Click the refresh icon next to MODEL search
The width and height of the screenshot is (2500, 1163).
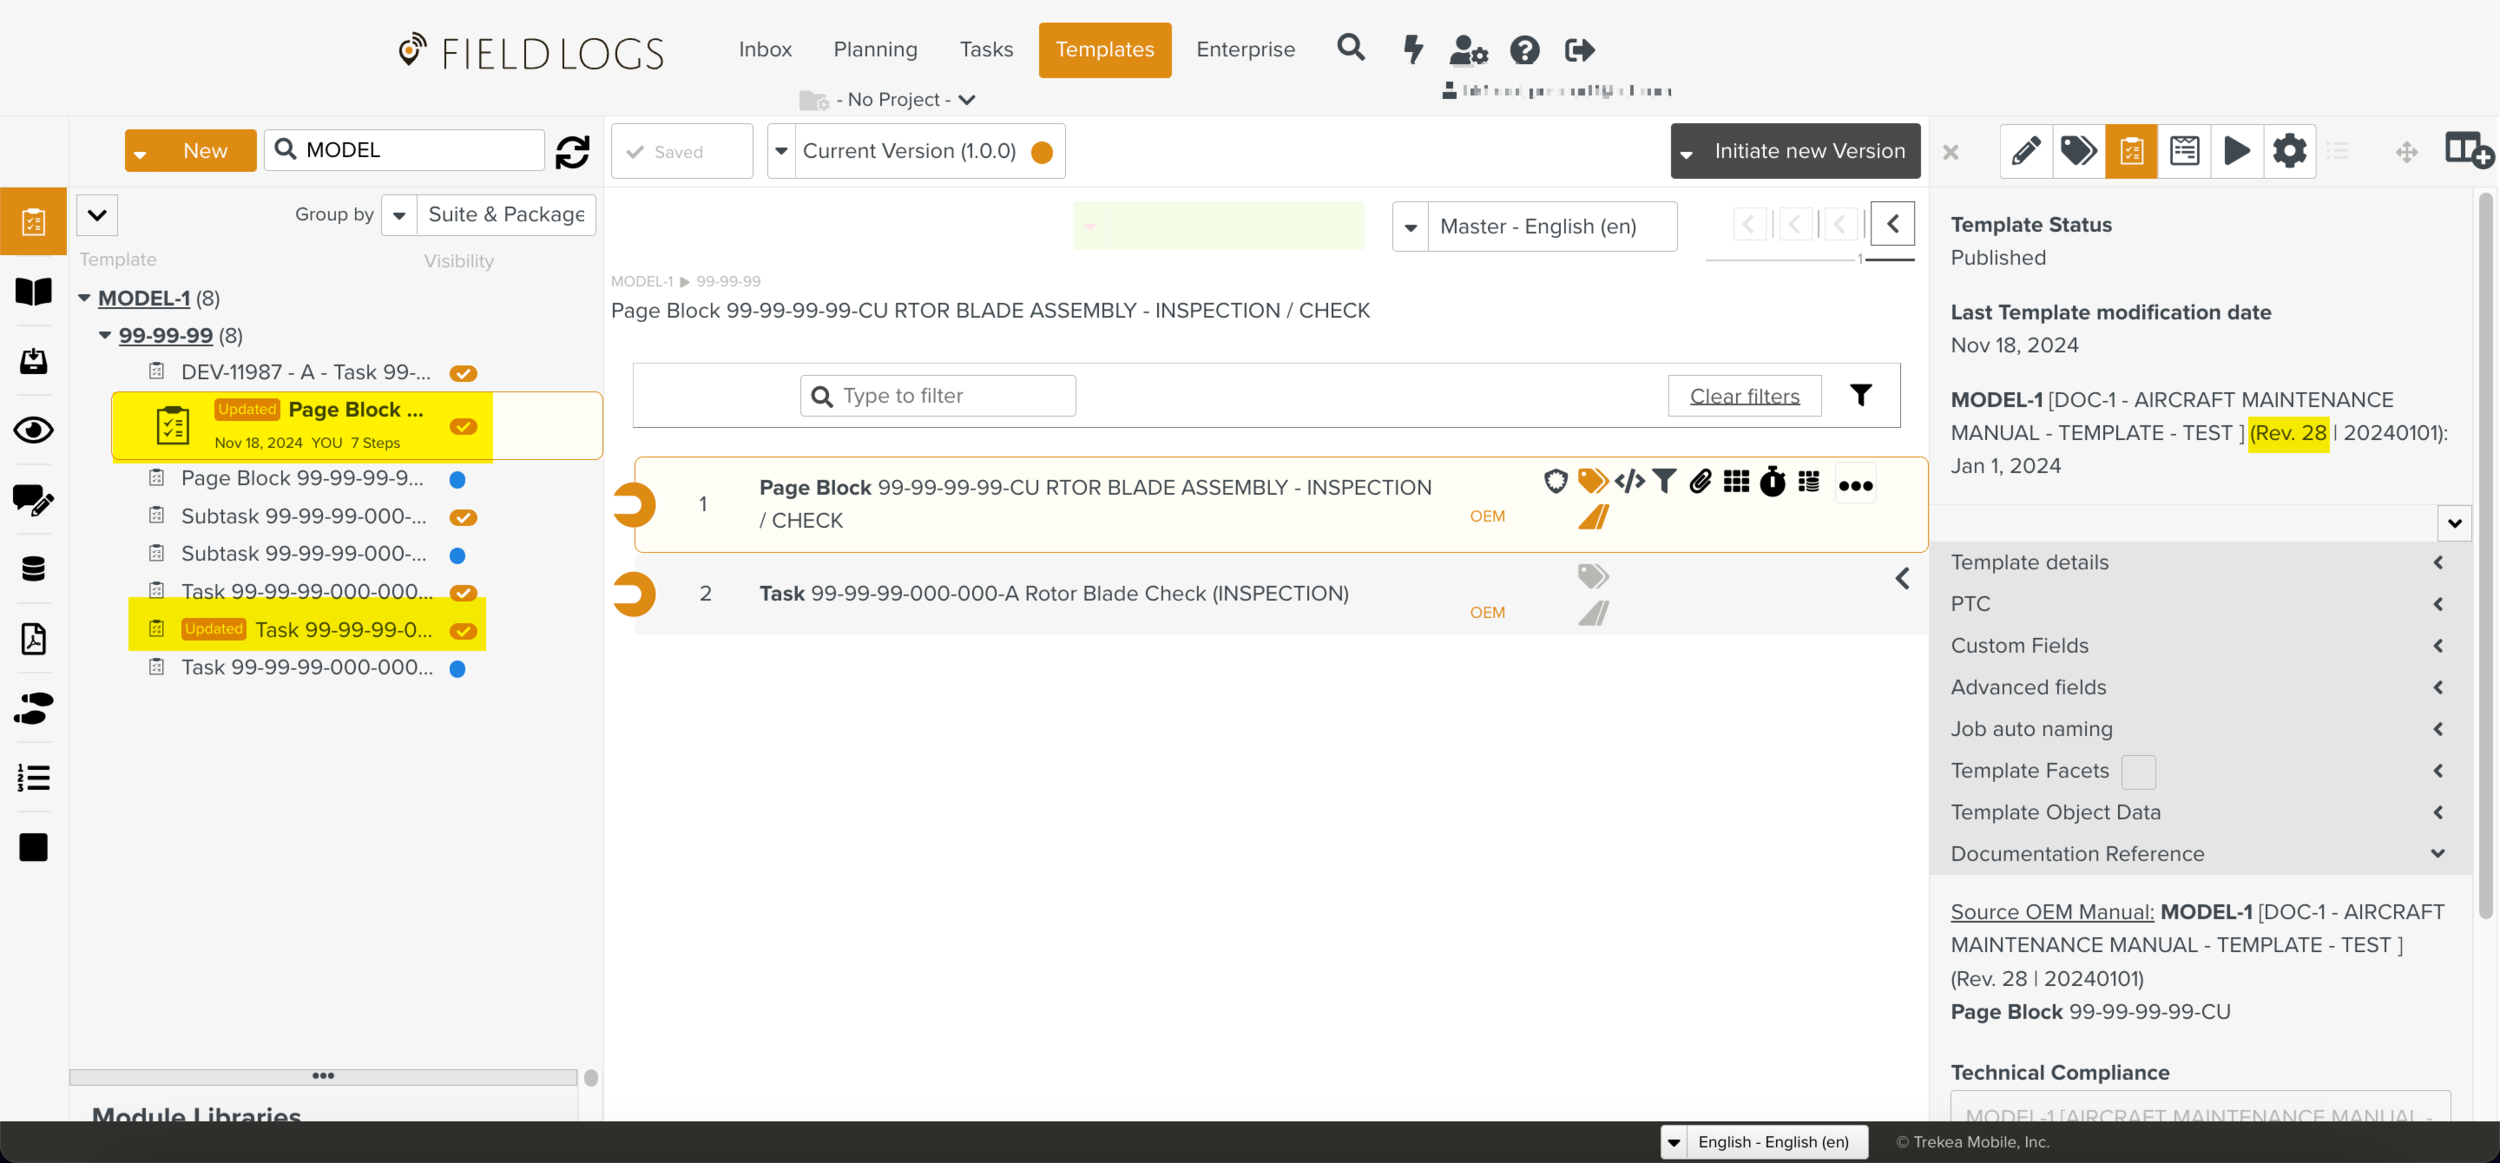click(572, 151)
